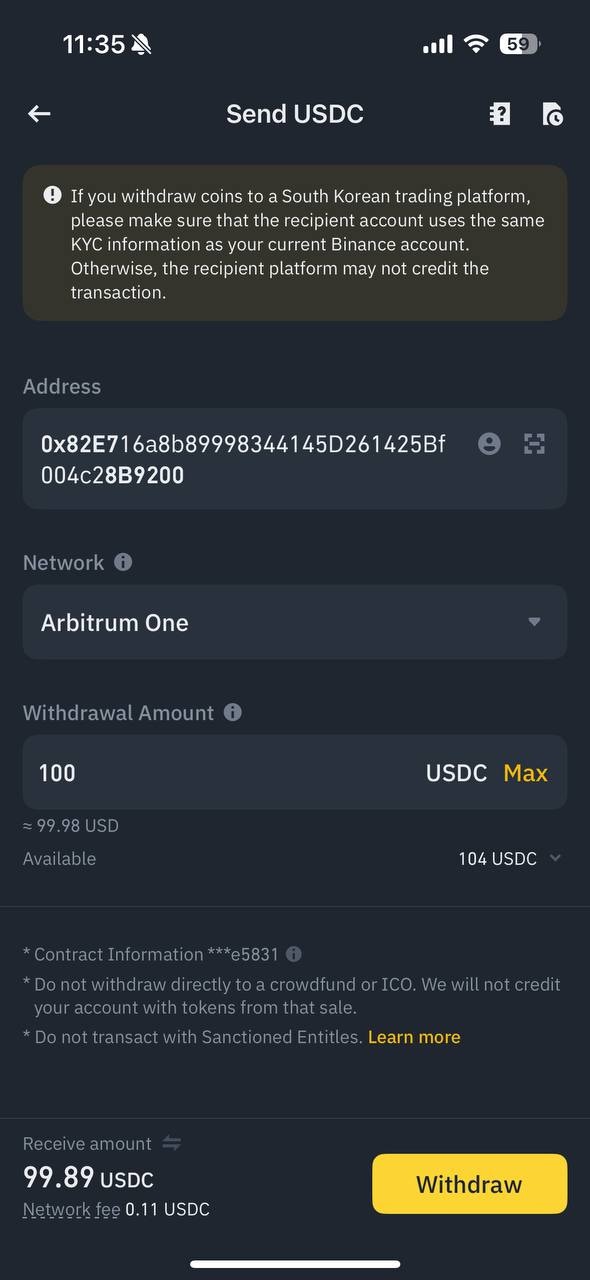Viewport: 590px width, 1280px height.
Task: Open the Arbitrum One network dropdown
Action: [x=294, y=622]
